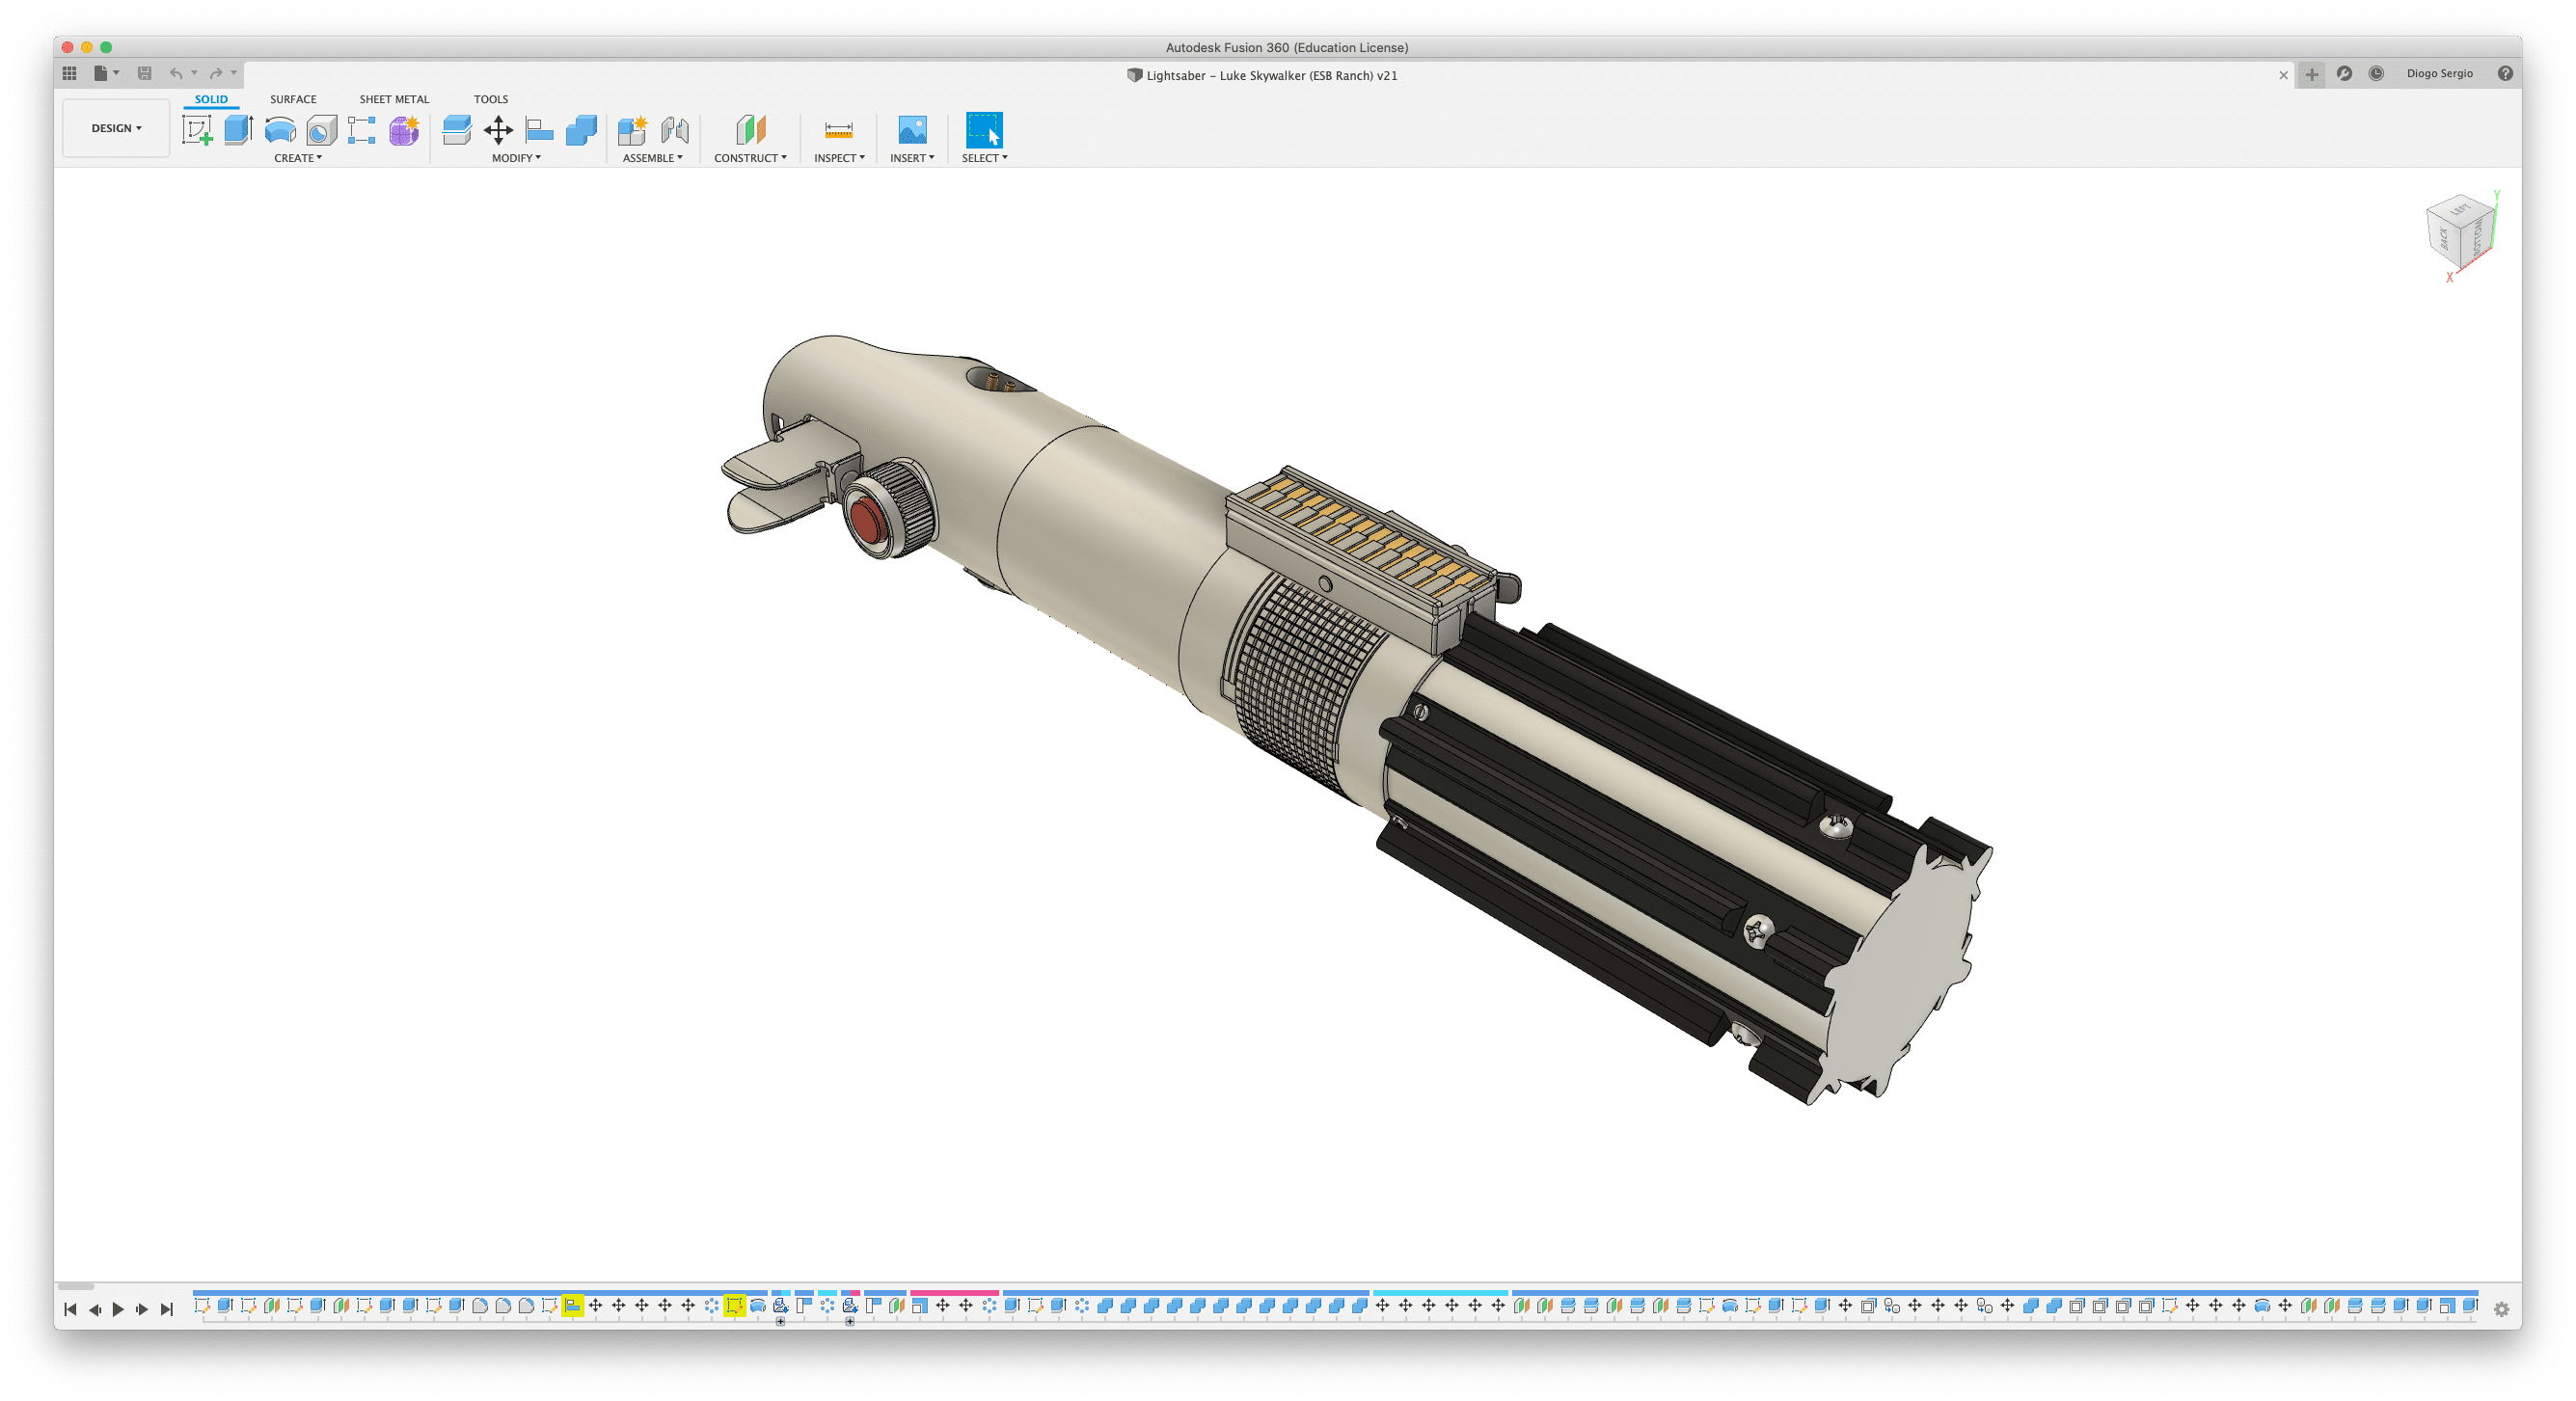The height and width of the screenshot is (1401, 2576).
Task: Click the Align tool icon
Action: [540, 130]
